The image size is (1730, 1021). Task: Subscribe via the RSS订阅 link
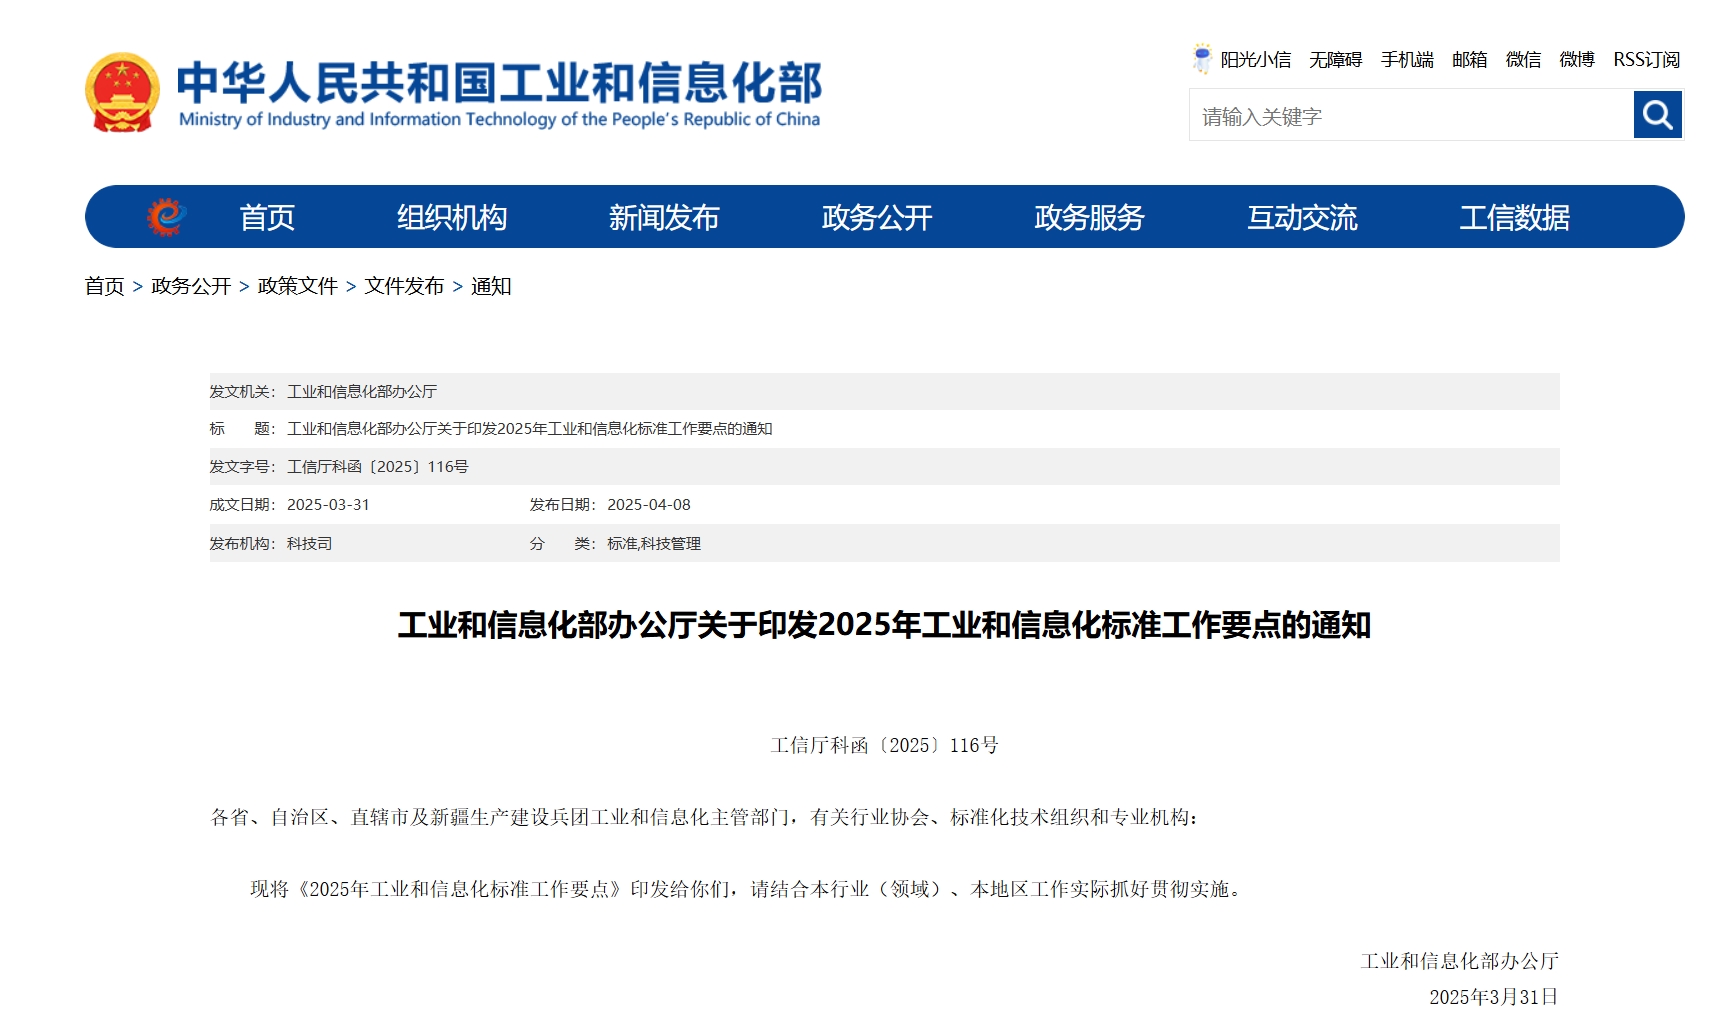coord(1646,60)
